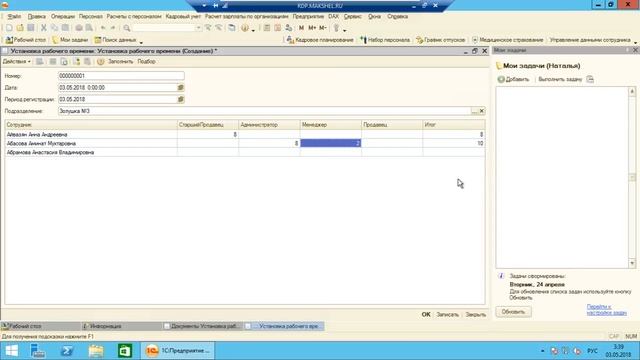Click the calendar icon in Период регистрации field
Viewport: 640px width, 360px height.
coord(180,99)
